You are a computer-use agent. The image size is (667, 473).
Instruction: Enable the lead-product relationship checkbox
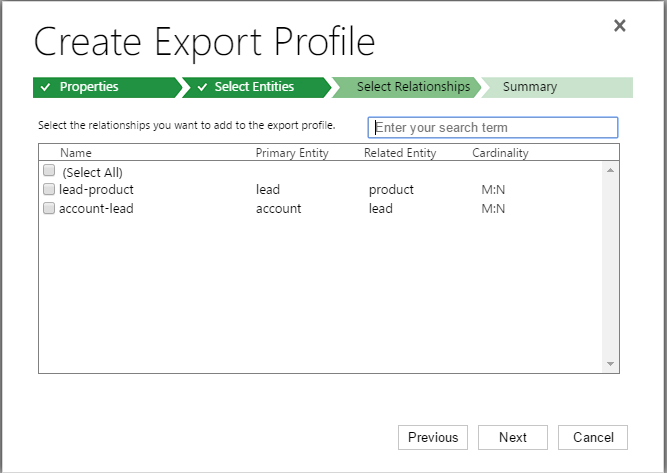[49, 189]
